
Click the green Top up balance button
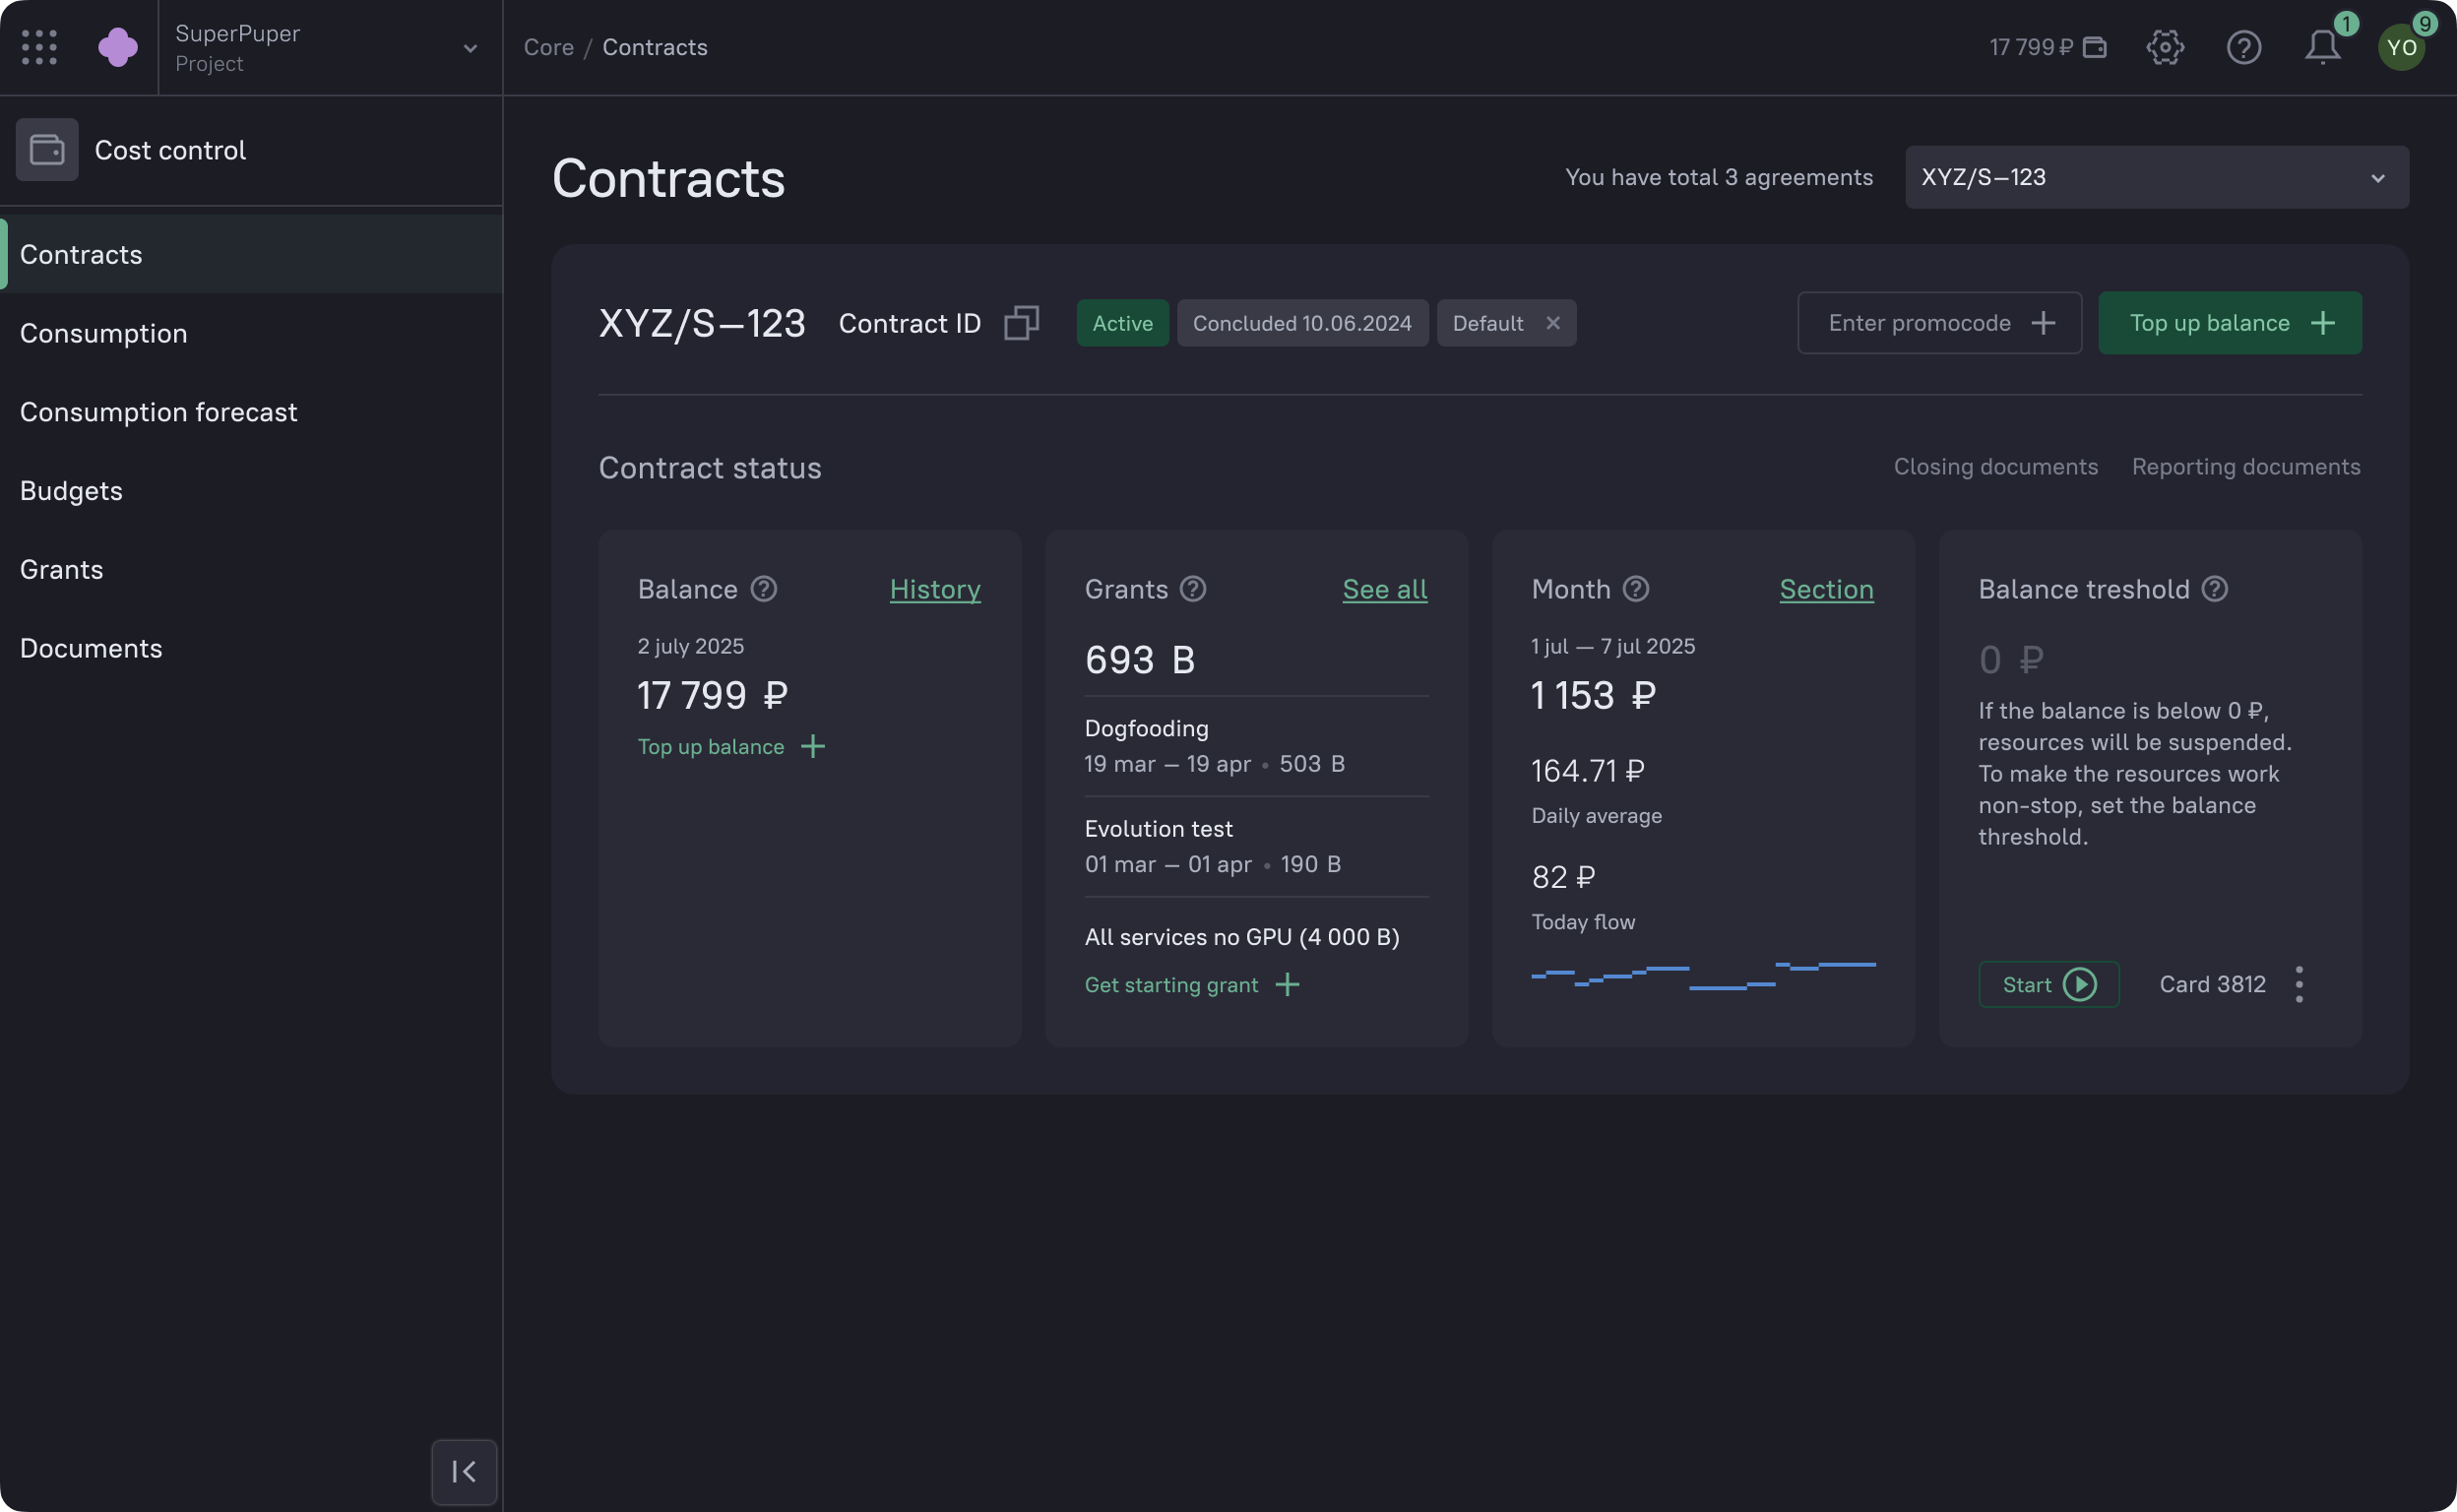(2229, 323)
